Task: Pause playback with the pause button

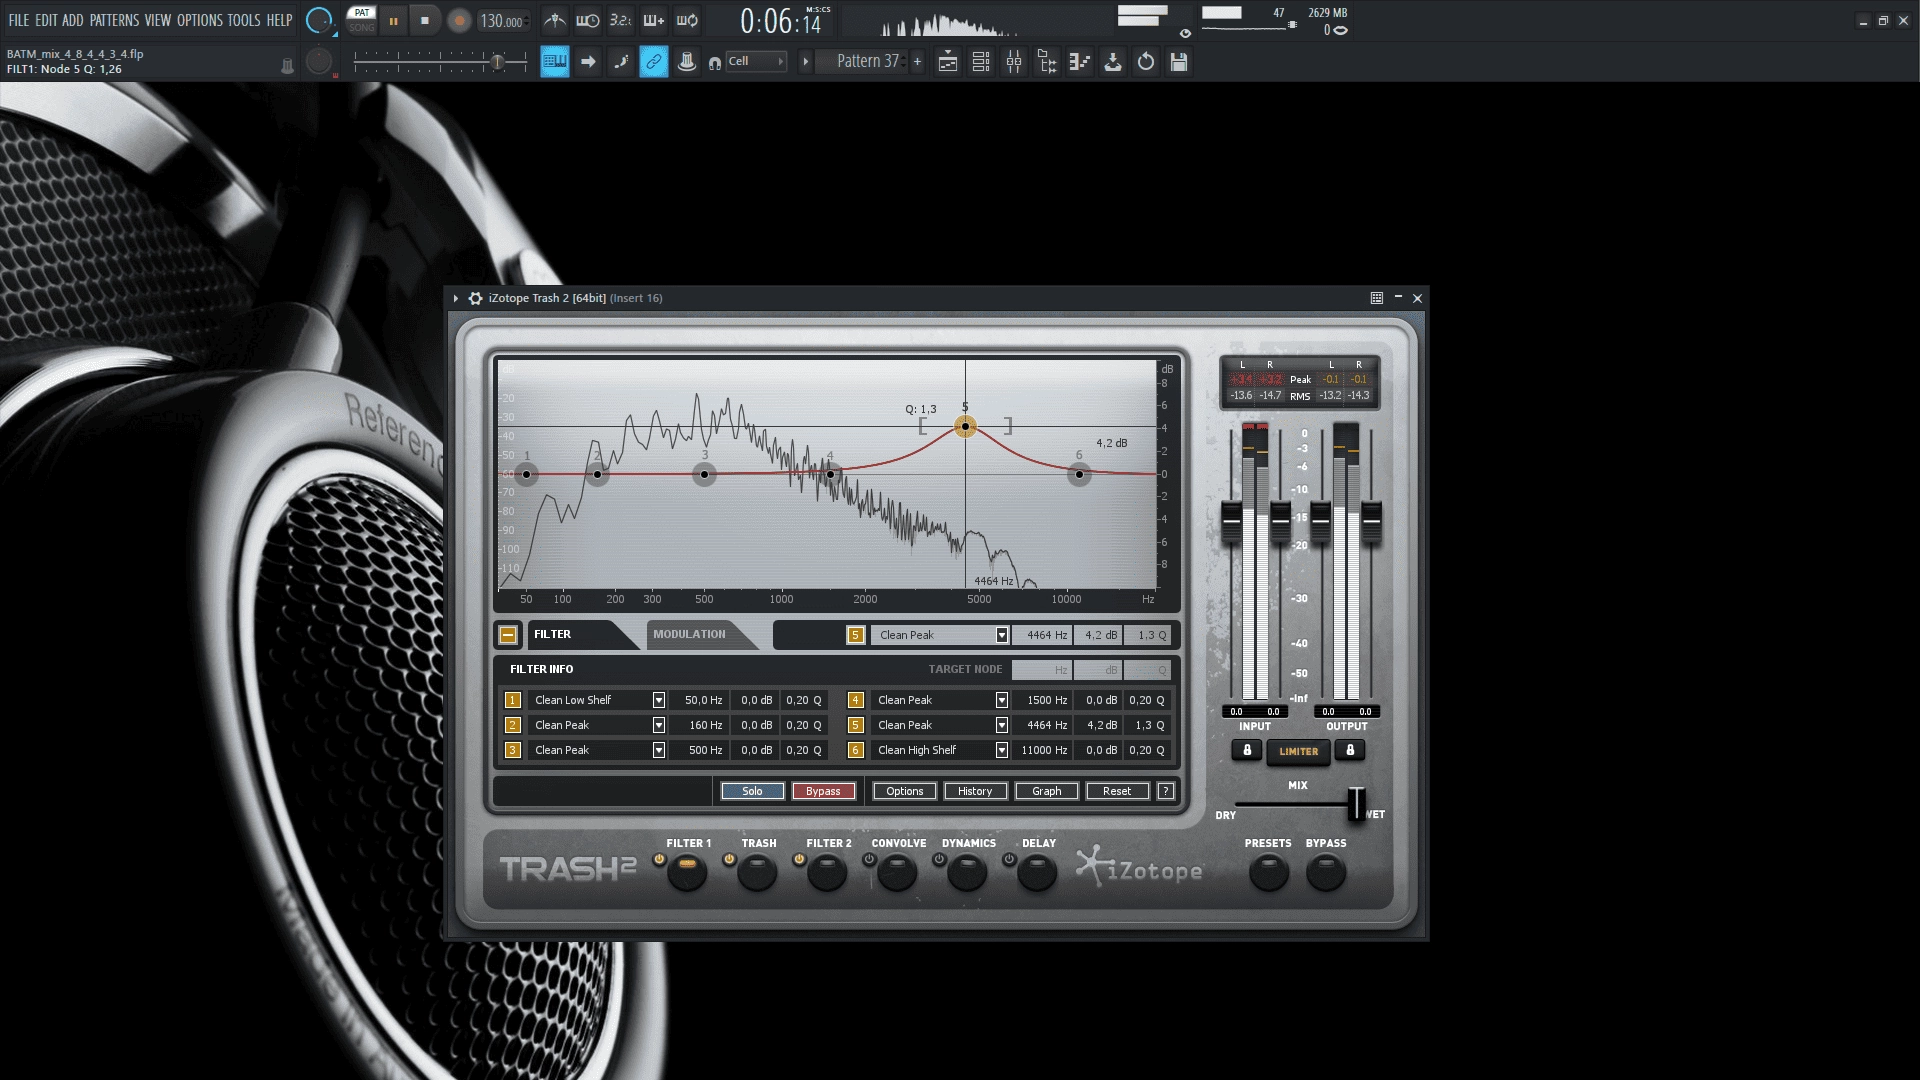Action: point(394,20)
